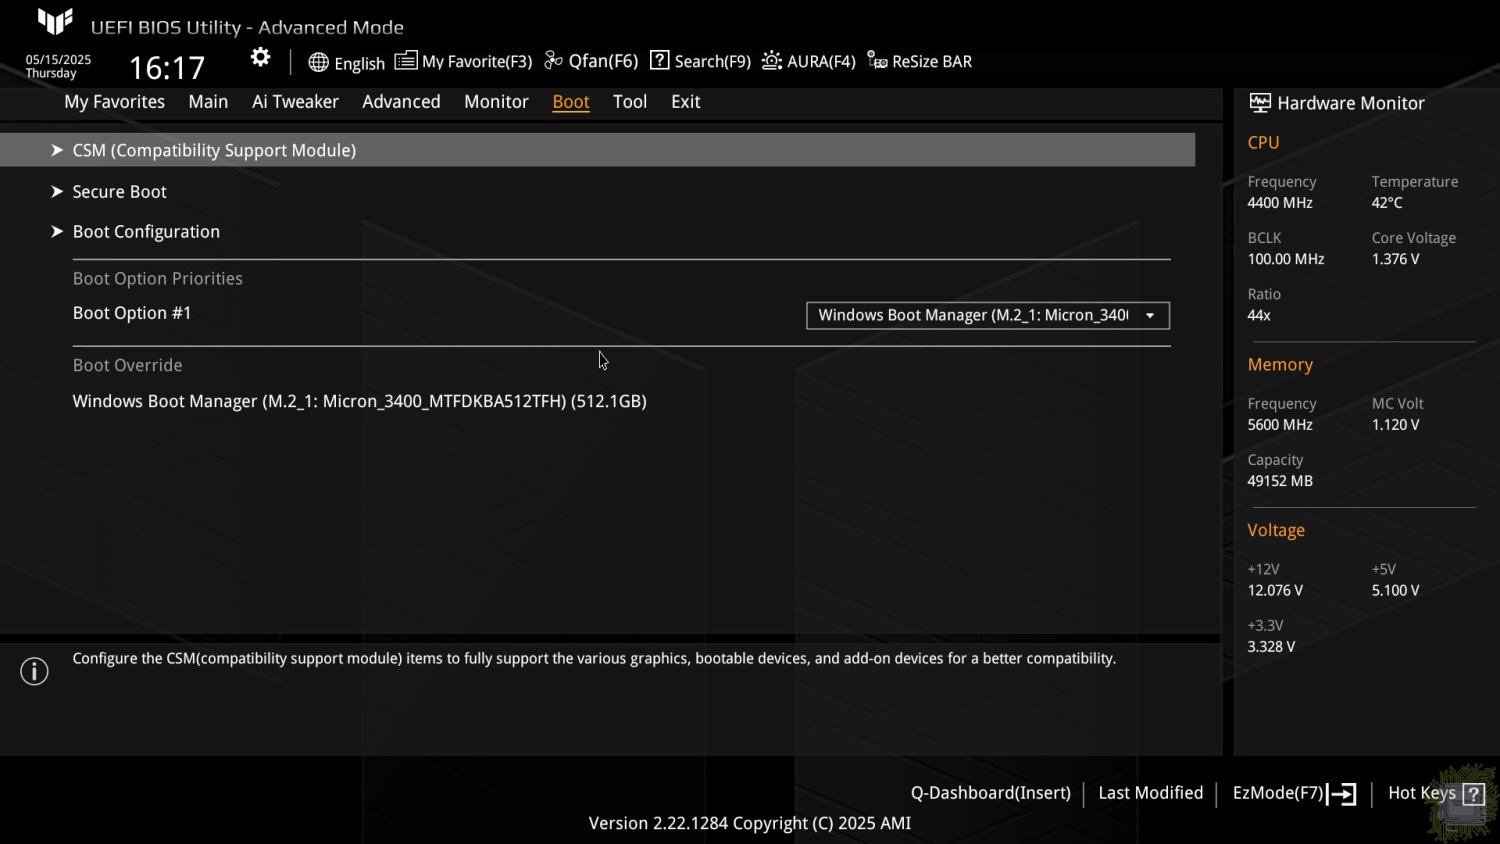This screenshot has width=1500, height=844.
Task: Open the settings gear icon
Action: [x=260, y=57]
